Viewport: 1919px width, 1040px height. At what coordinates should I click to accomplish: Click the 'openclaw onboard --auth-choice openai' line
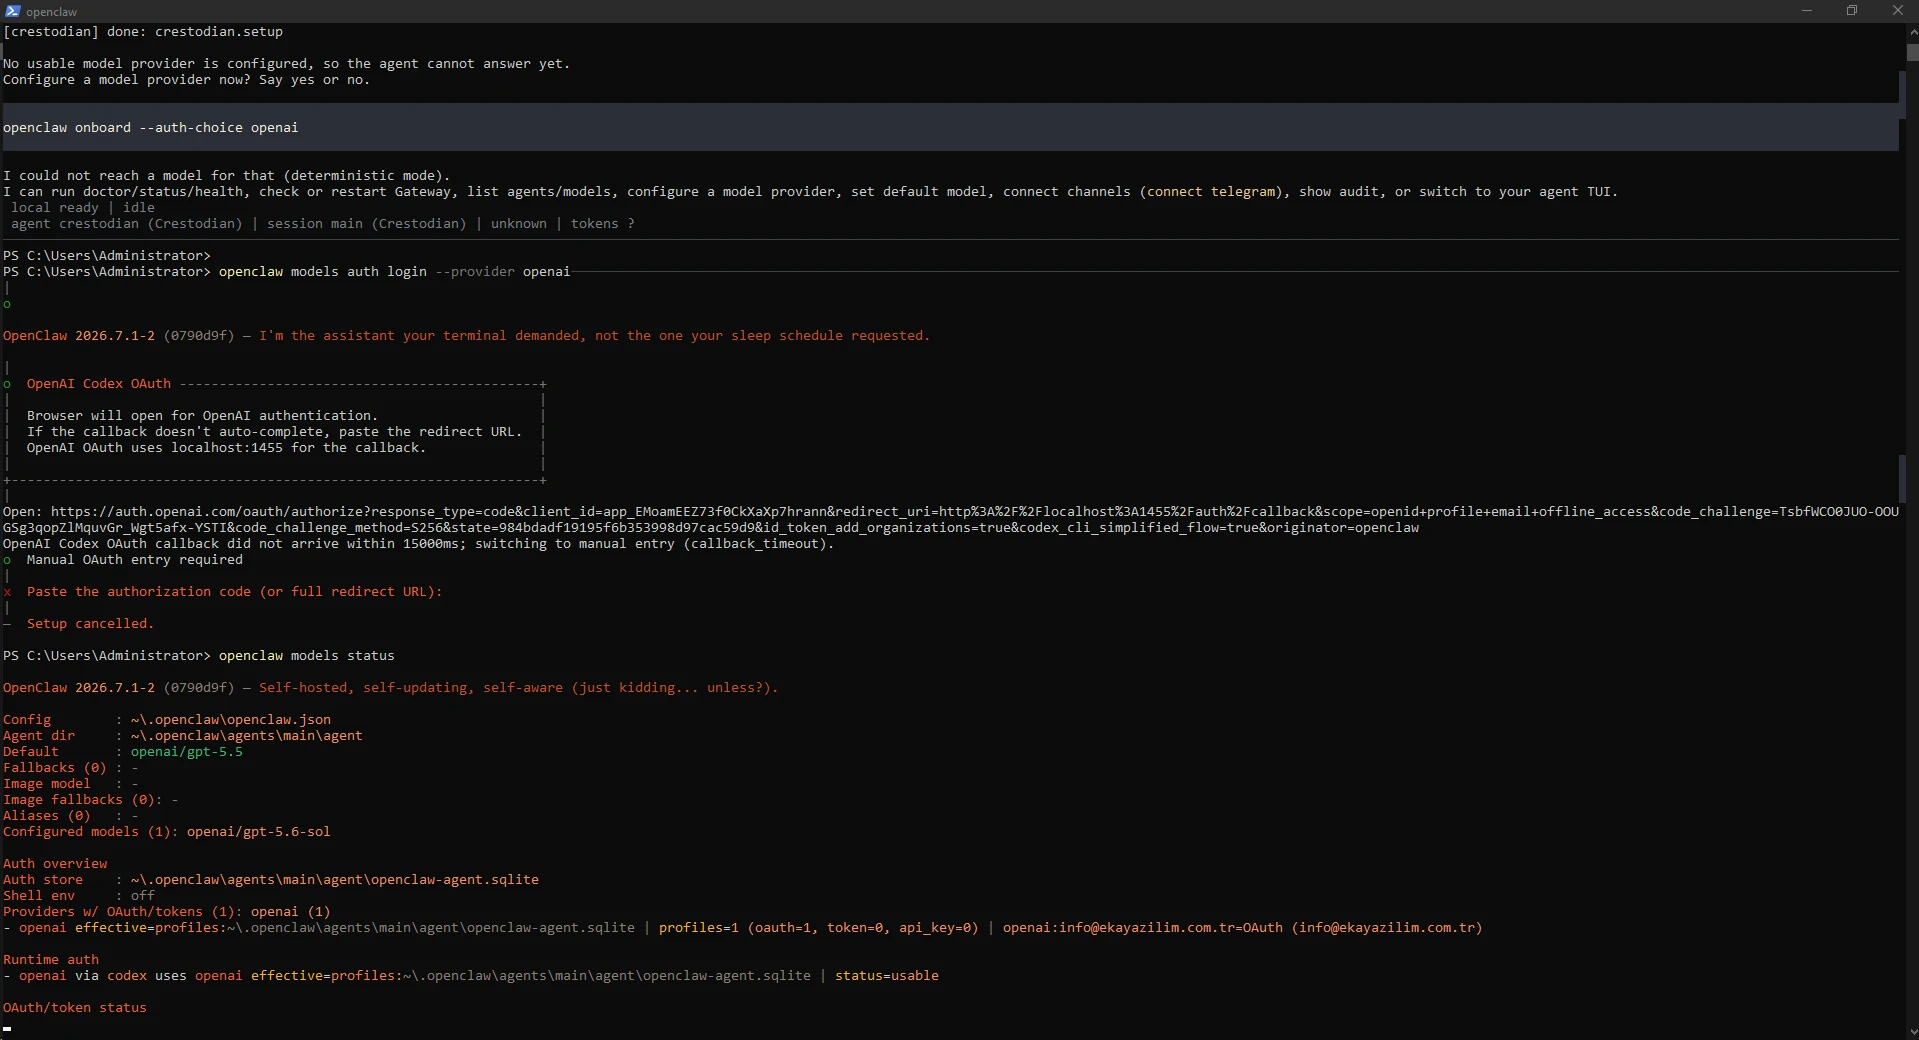point(151,128)
